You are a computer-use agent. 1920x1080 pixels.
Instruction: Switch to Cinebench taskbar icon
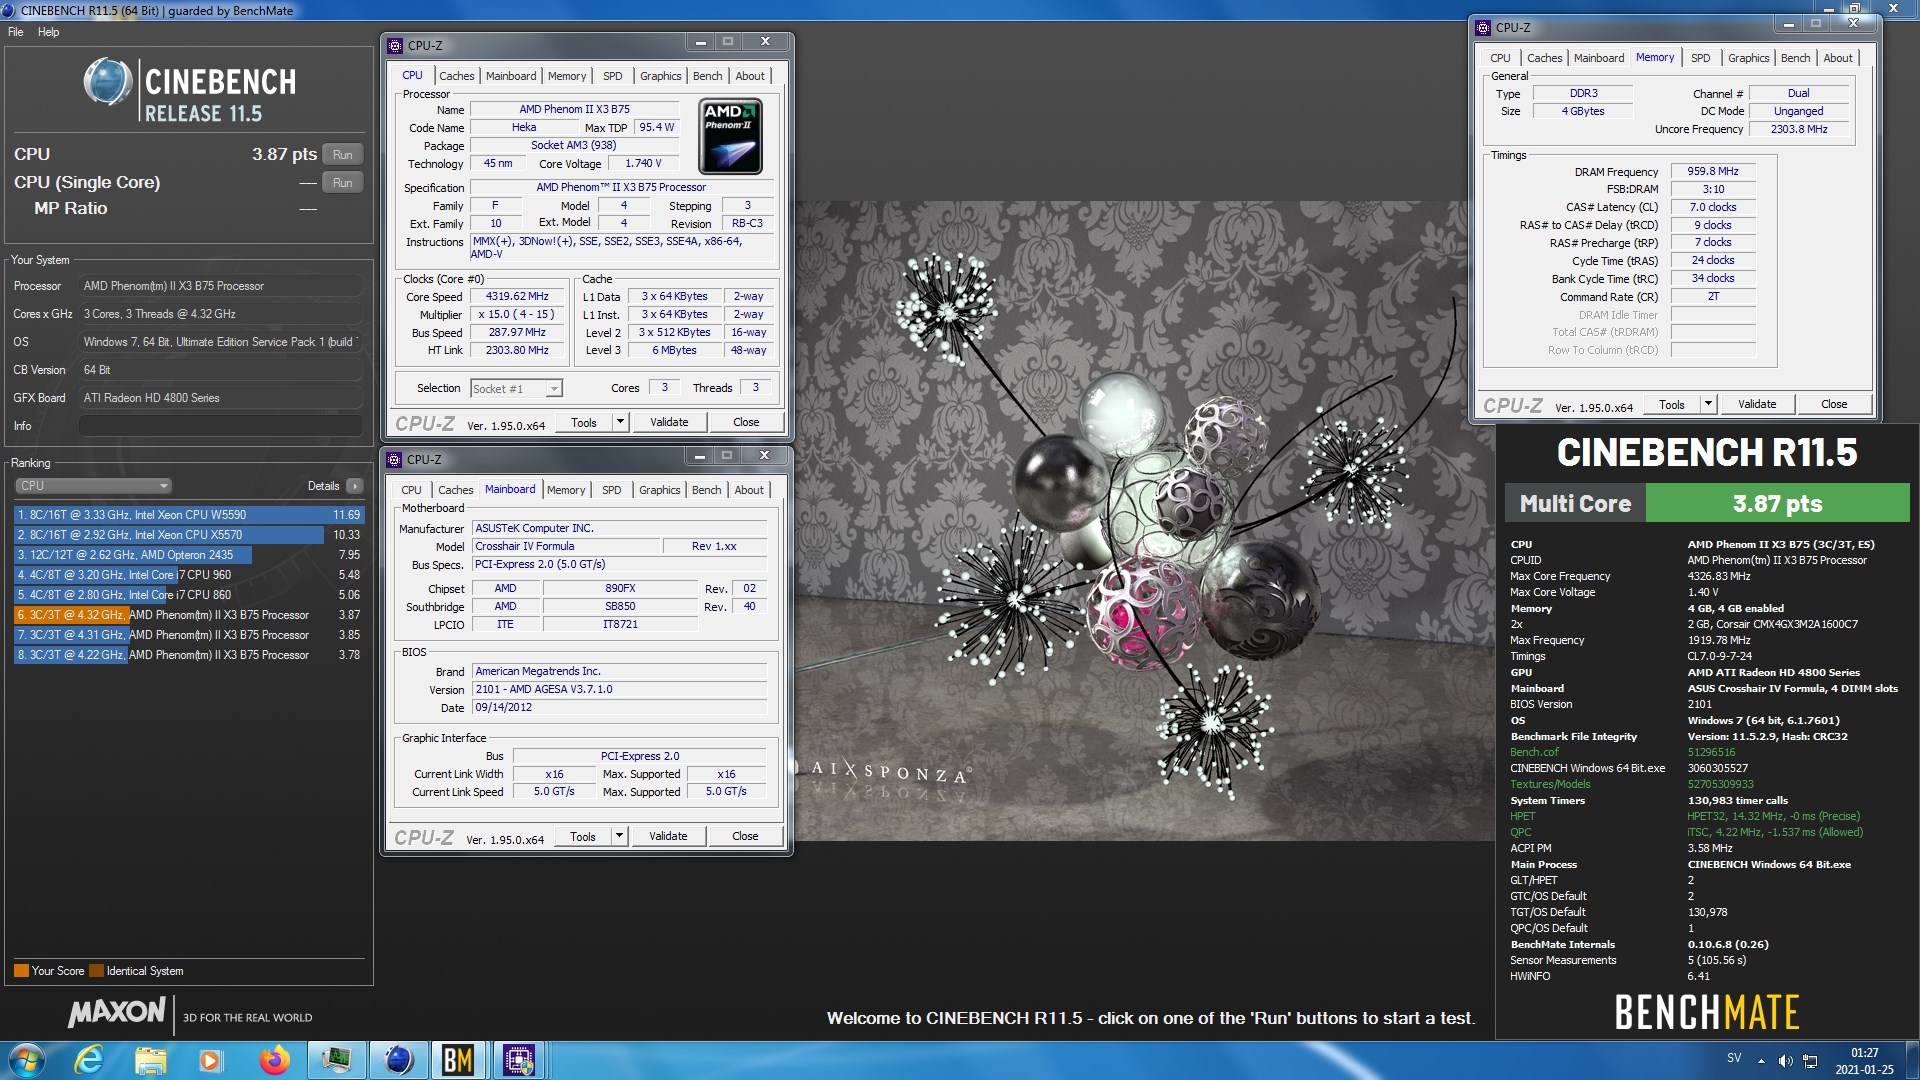tap(398, 1060)
